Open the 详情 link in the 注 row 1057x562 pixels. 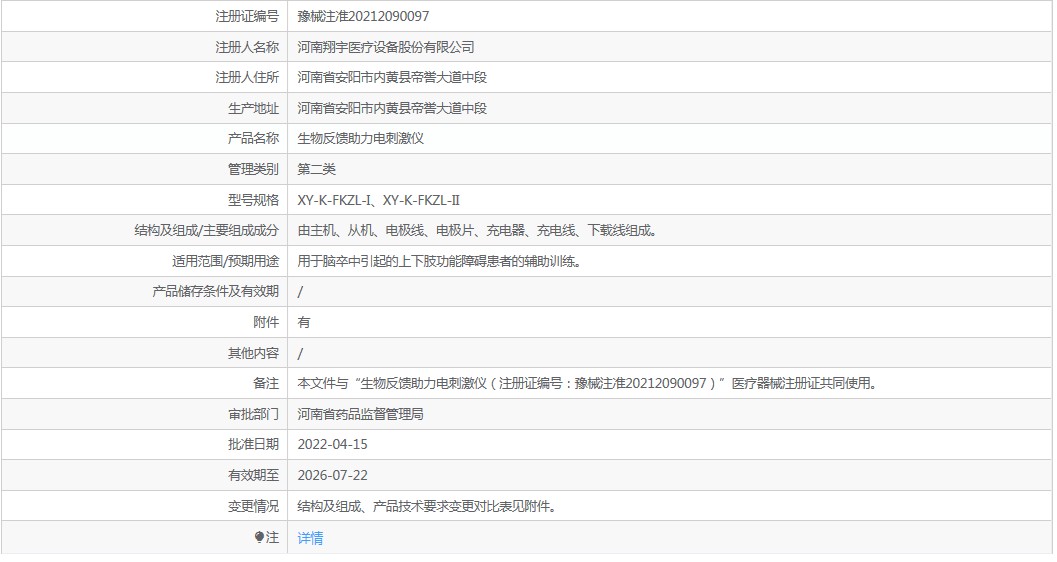[x=310, y=538]
